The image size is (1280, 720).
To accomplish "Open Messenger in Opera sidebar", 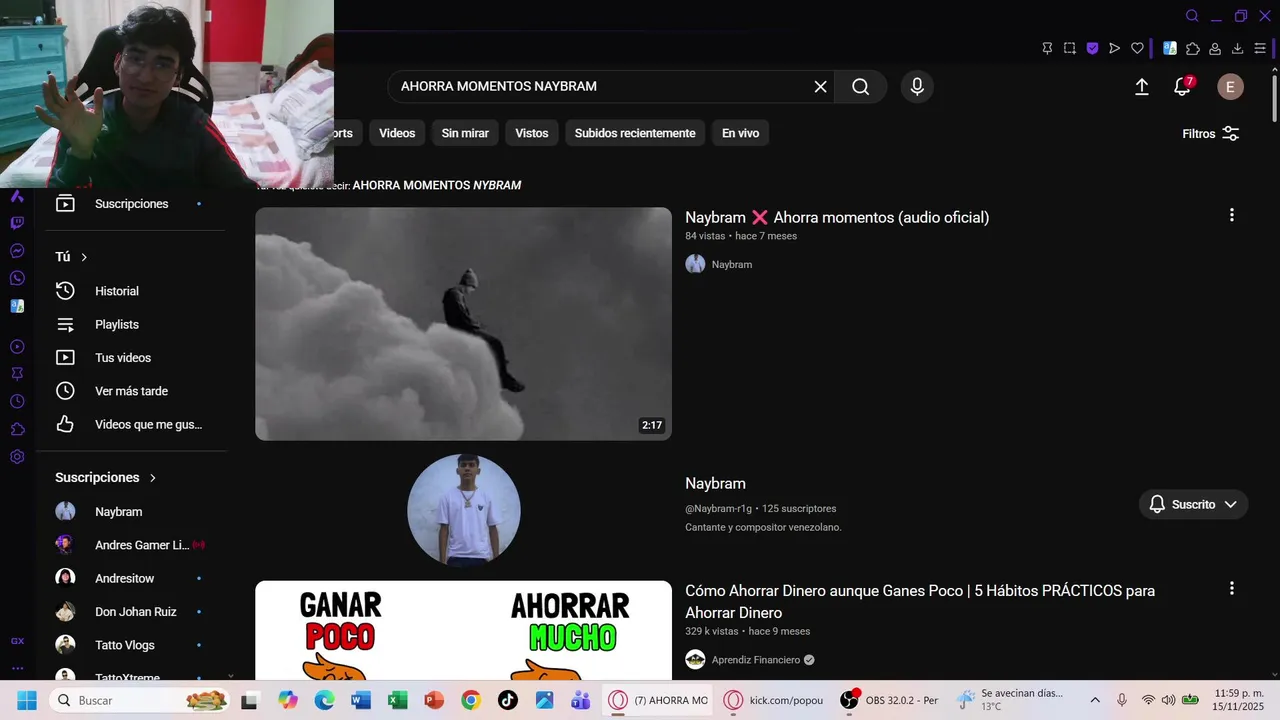I will click(17, 251).
